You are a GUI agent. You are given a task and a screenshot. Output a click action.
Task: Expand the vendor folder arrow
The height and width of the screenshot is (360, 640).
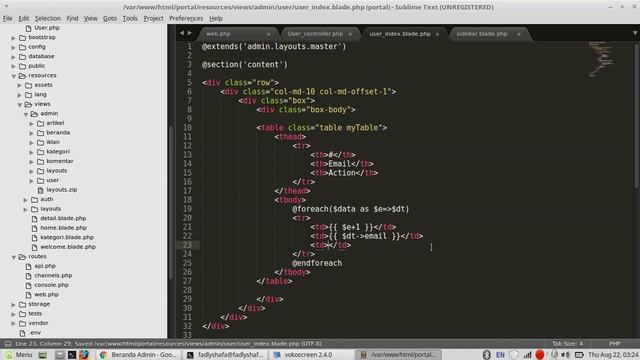pos(13,323)
